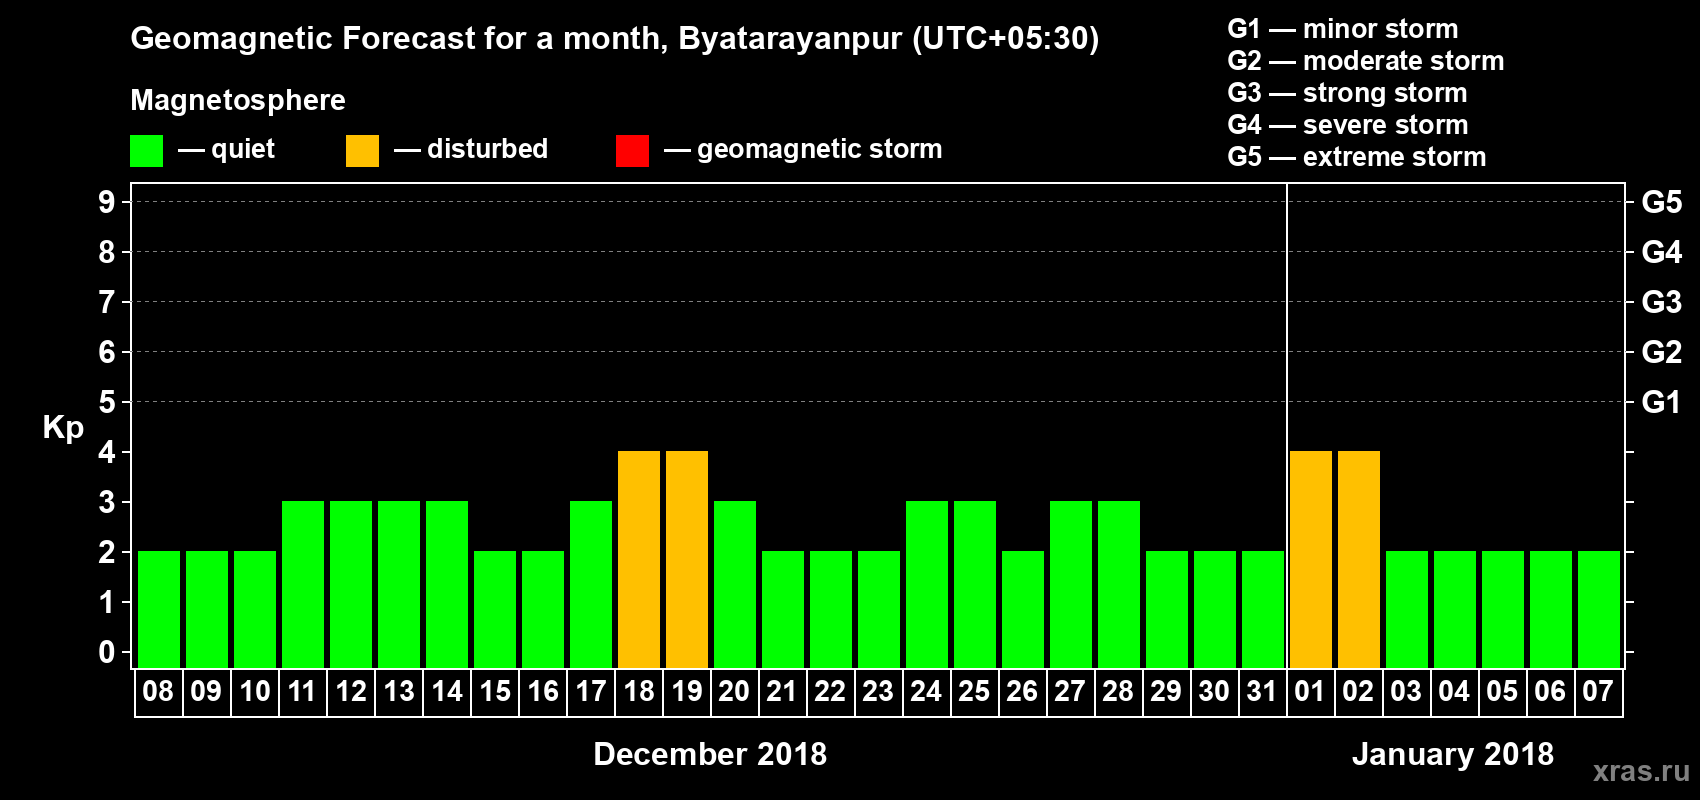The width and height of the screenshot is (1700, 800).
Task: Click the Kp axis value '5'
Action: tap(107, 402)
